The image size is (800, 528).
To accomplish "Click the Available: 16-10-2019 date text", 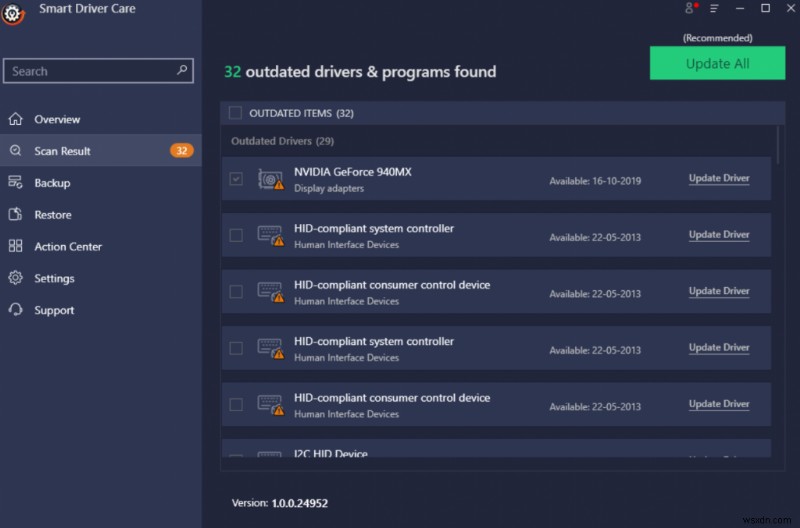I will [x=595, y=181].
